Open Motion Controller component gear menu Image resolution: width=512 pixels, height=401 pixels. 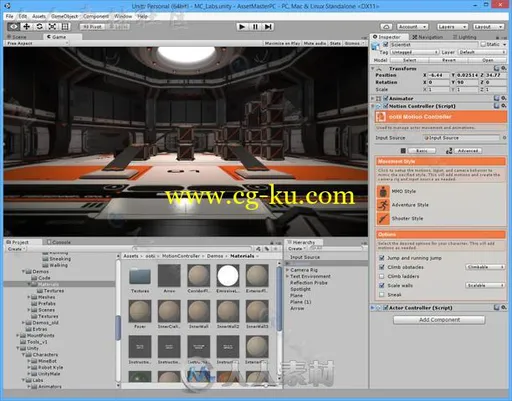(x=503, y=106)
